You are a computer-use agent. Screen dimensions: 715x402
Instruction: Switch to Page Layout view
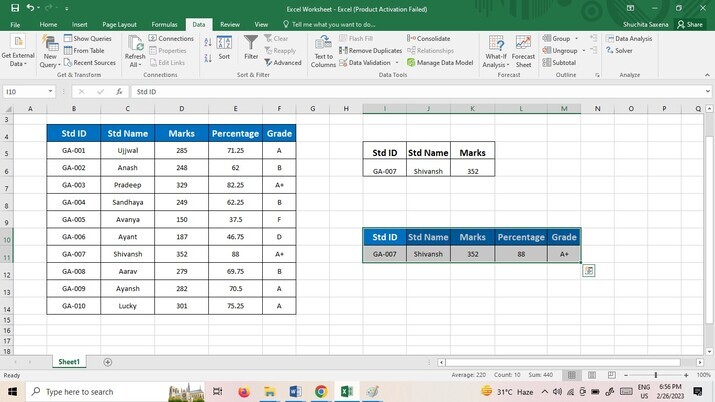(x=592, y=375)
